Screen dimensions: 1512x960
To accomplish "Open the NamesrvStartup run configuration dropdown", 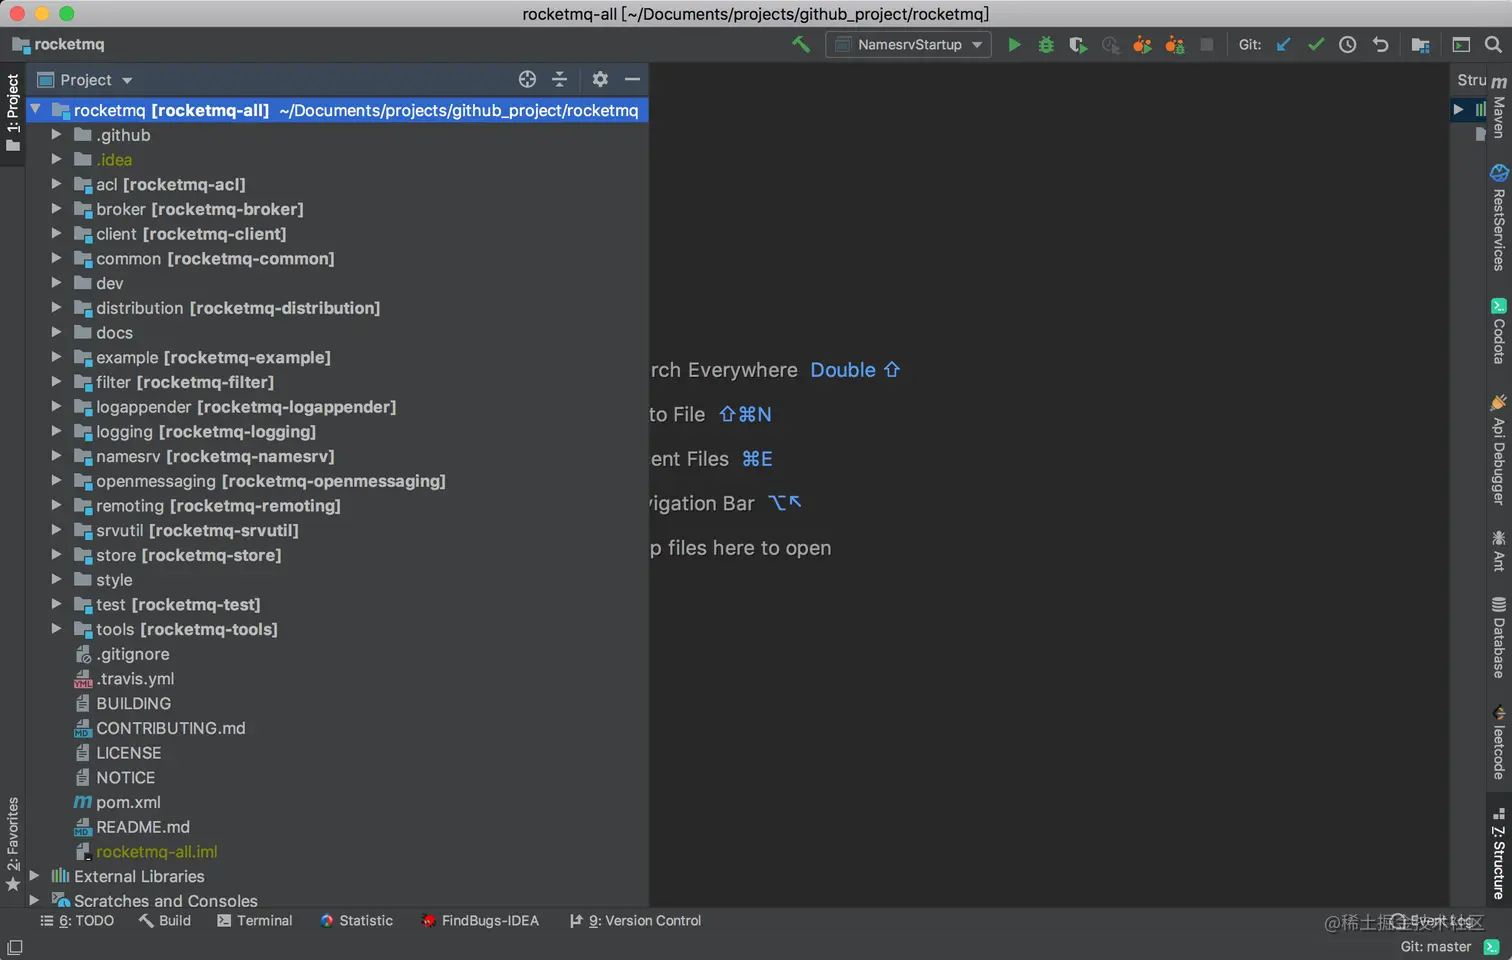I will (908, 44).
